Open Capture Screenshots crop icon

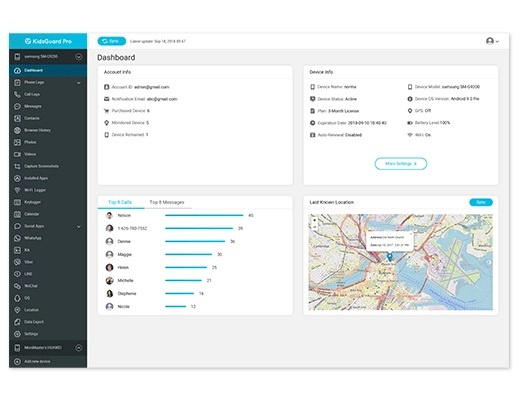pos(17,166)
